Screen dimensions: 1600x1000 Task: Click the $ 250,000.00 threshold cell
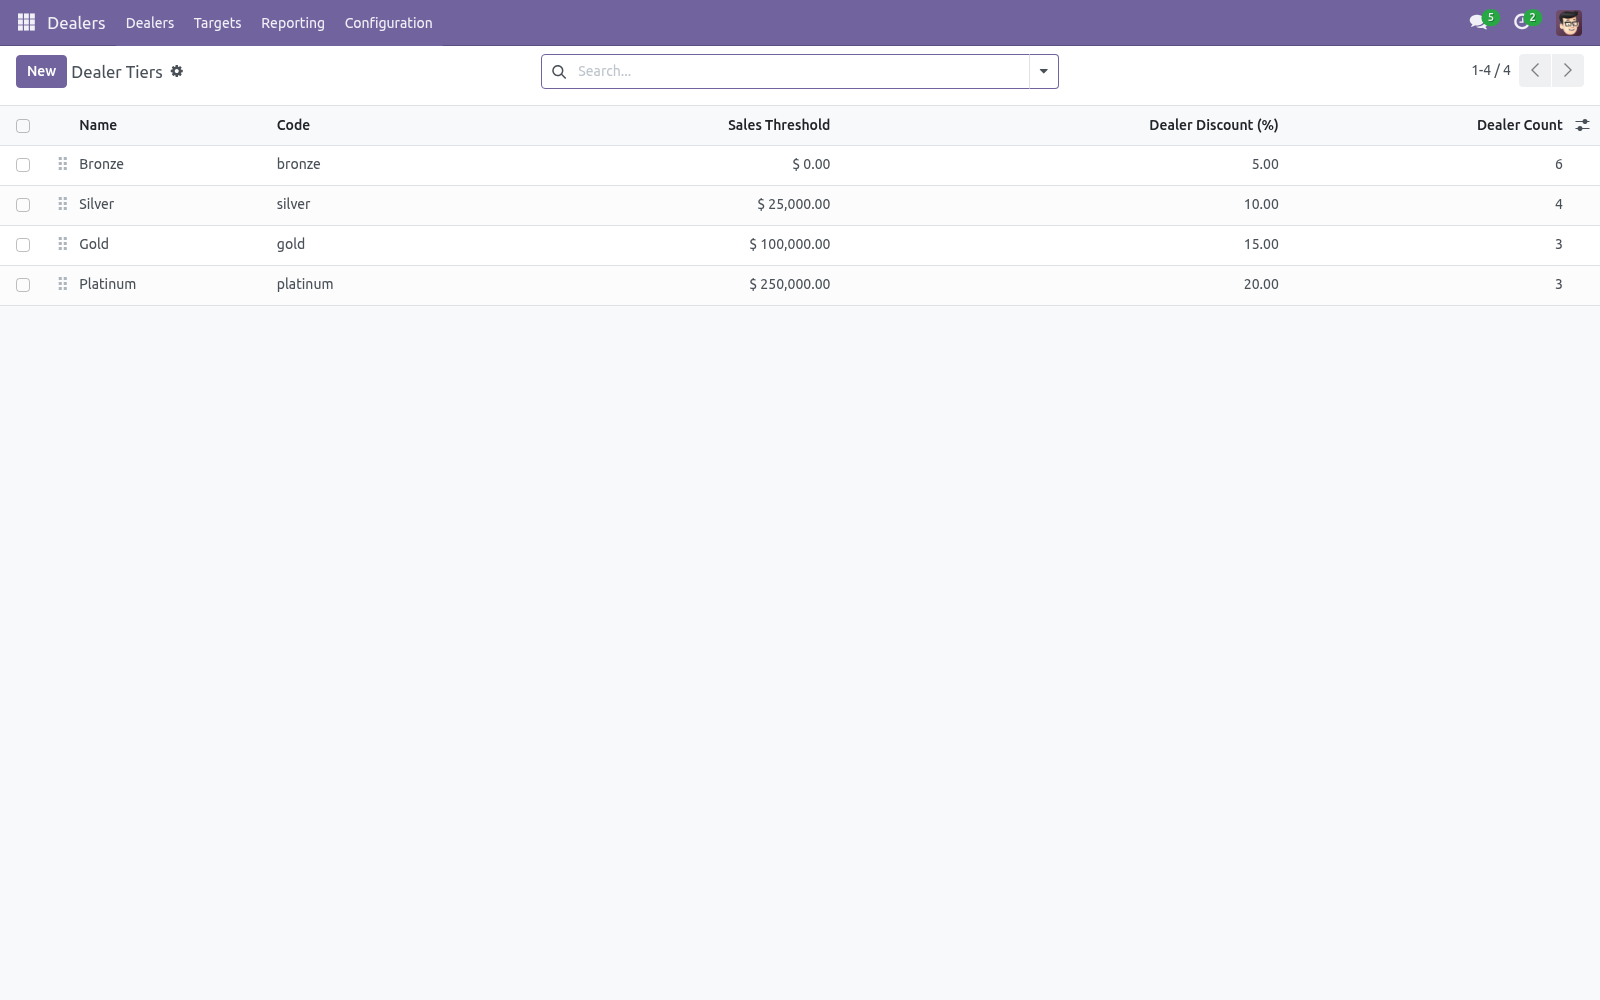(x=789, y=284)
